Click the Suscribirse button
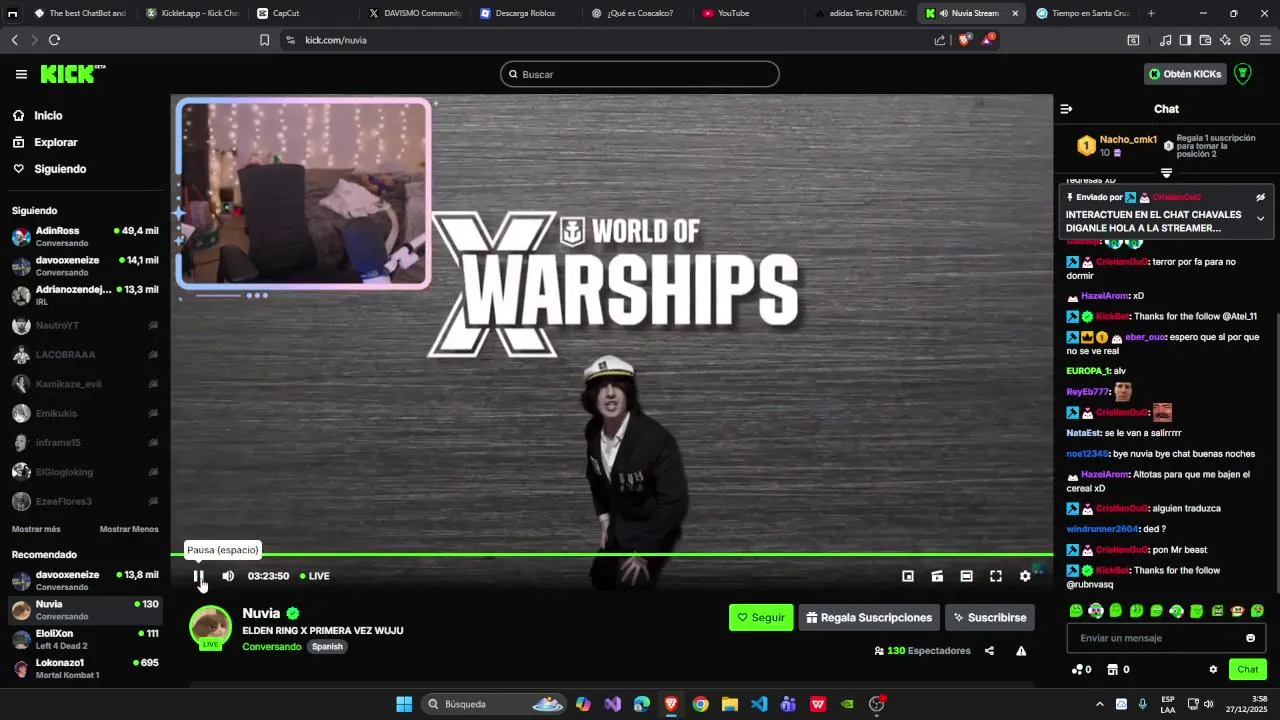Image resolution: width=1280 pixels, height=720 pixels. click(x=990, y=618)
